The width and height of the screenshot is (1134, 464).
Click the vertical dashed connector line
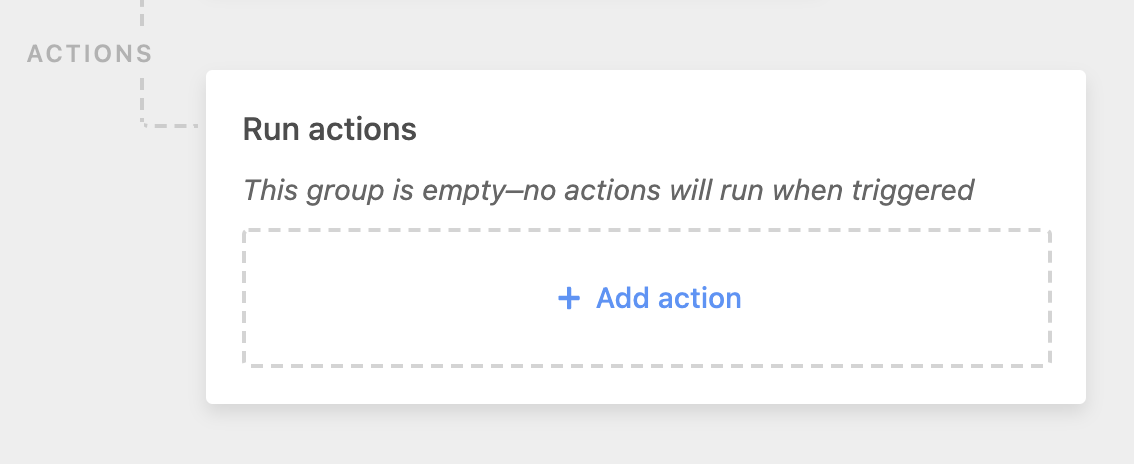tap(143, 95)
